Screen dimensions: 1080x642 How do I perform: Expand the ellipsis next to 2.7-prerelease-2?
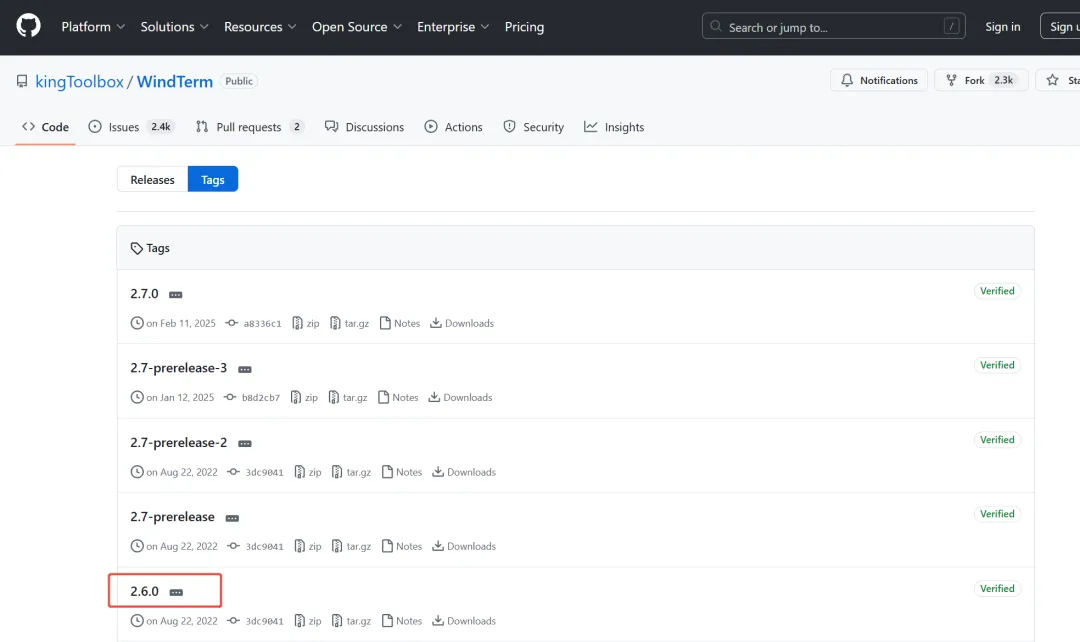coord(245,444)
